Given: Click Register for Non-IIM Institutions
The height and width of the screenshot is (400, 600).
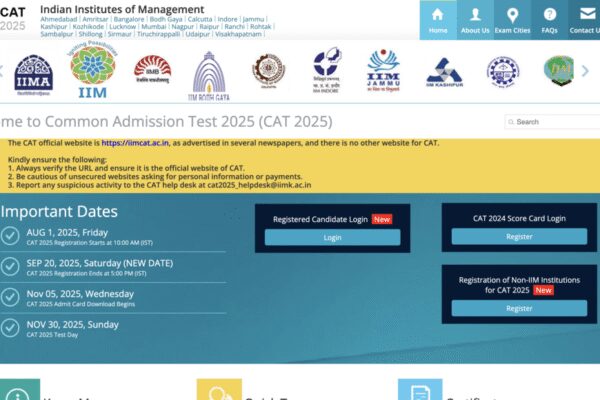Looking at the screenshot, I should [x=519, y=308].
